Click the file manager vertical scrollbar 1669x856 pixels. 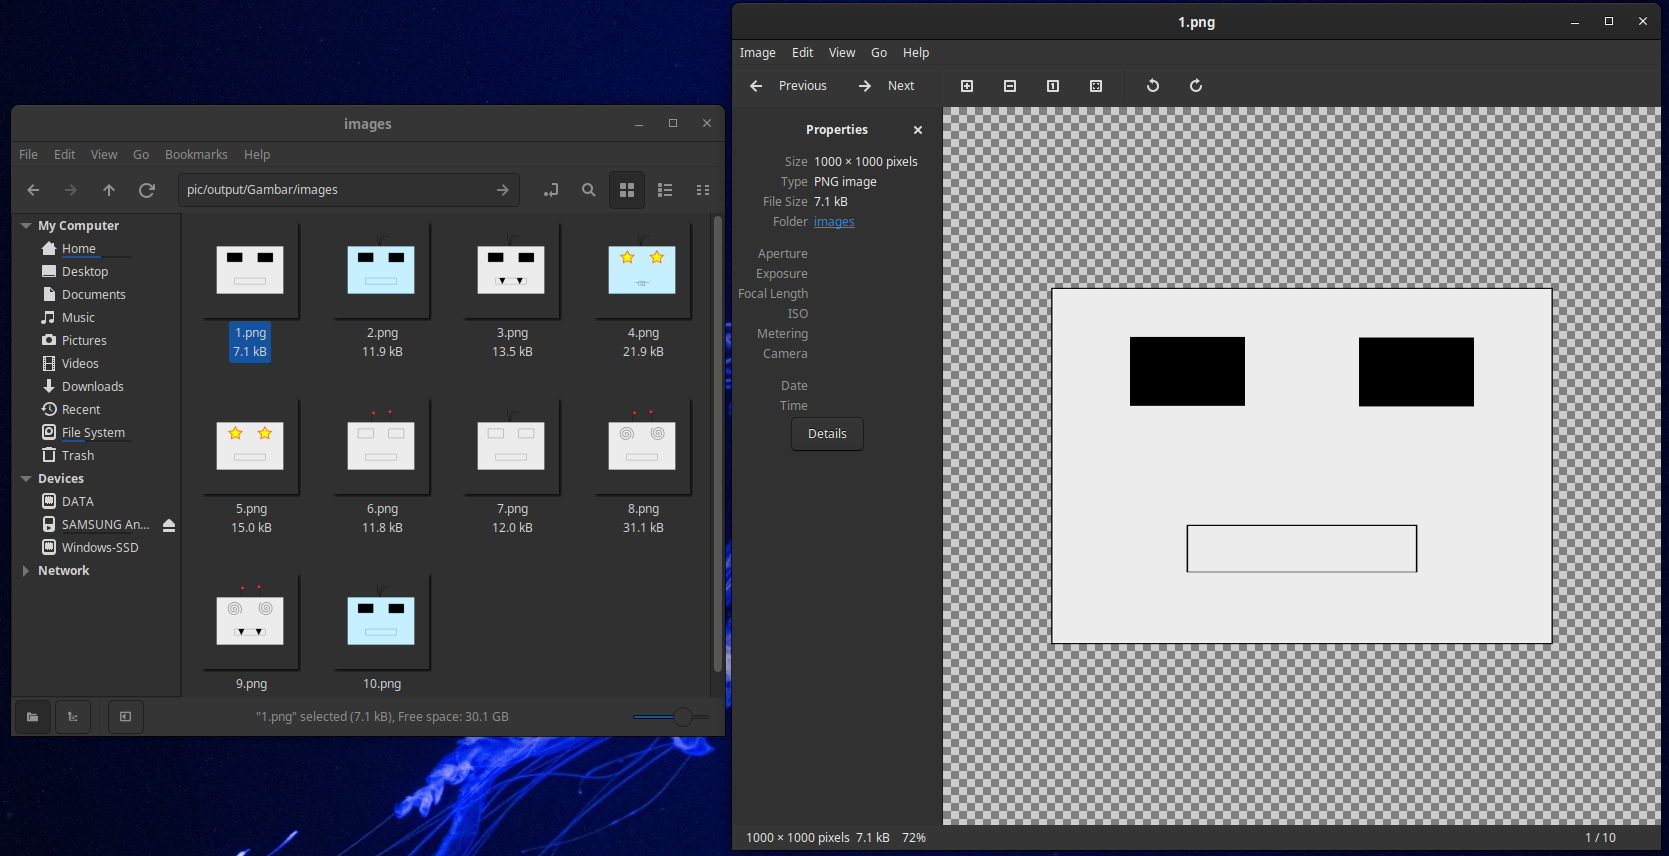click(x=717, y=444)
